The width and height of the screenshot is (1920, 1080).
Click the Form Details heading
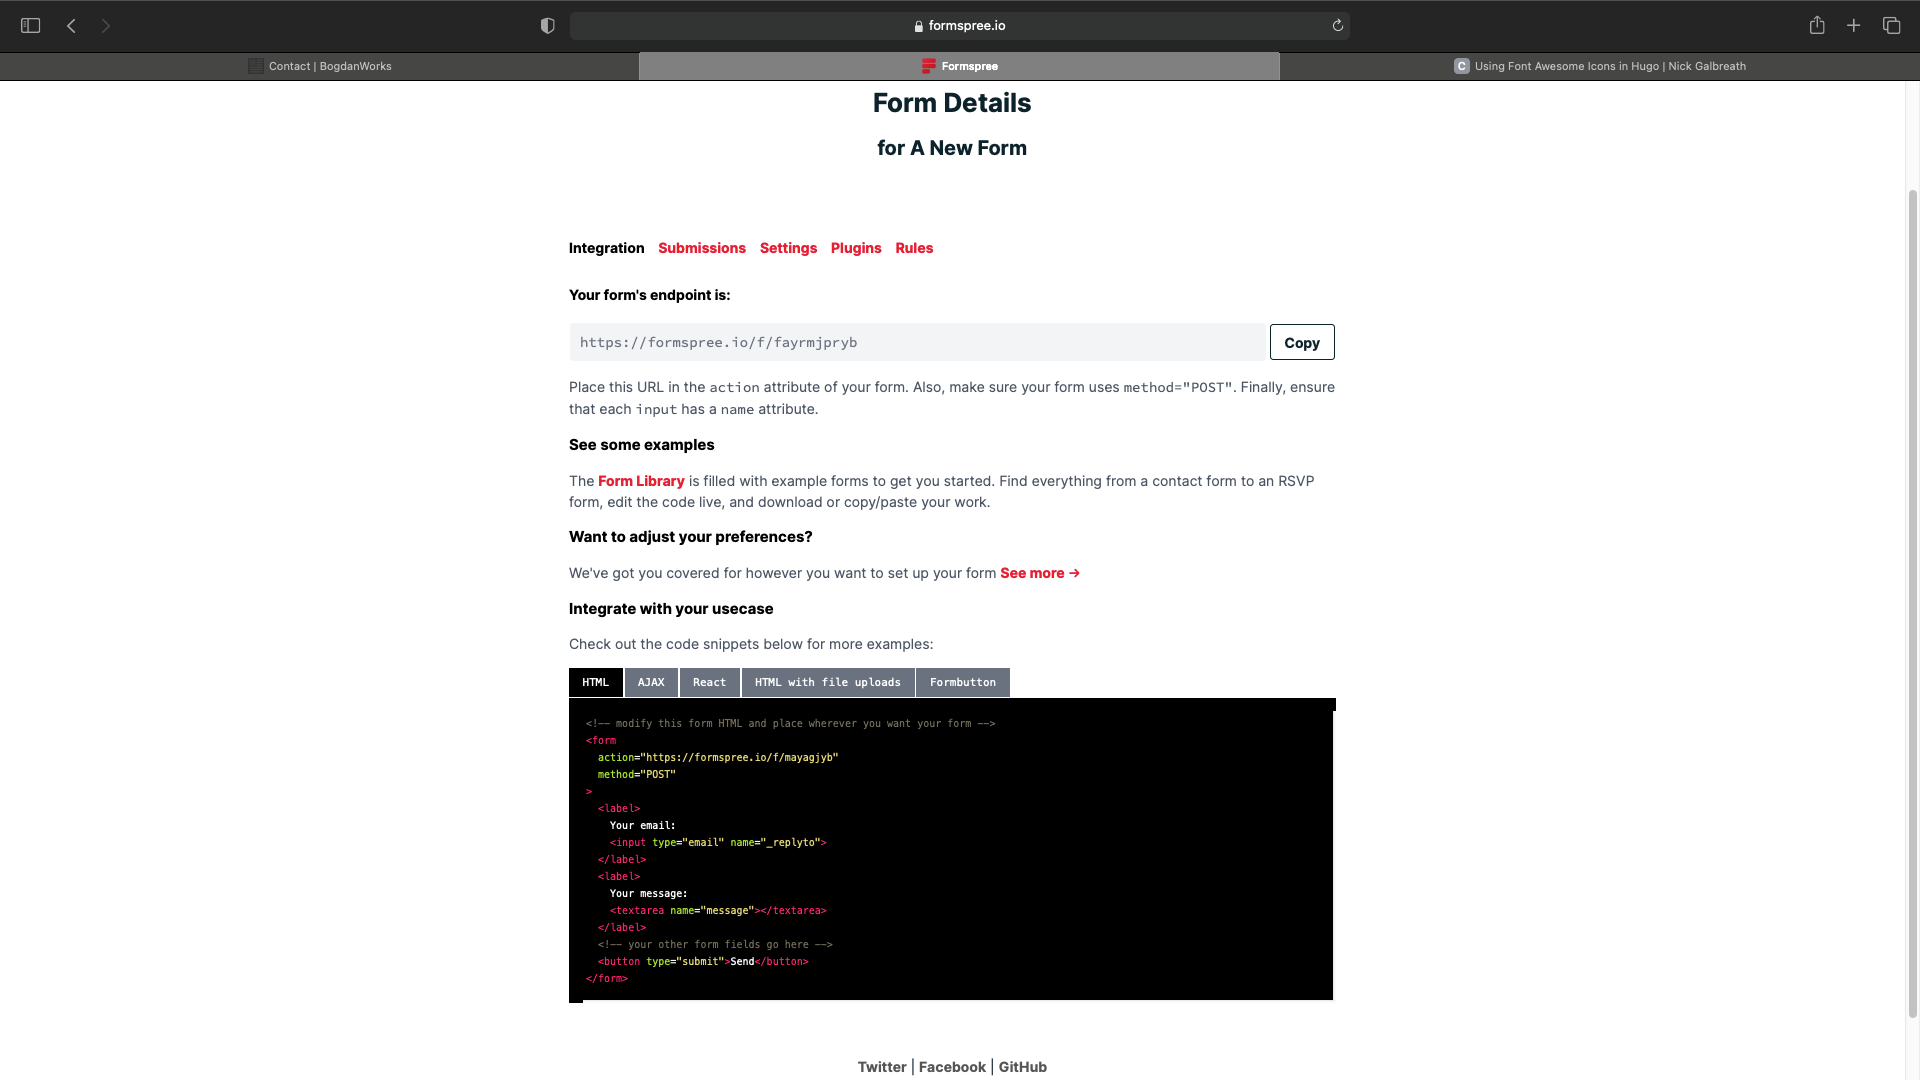(x=952, y=103)
